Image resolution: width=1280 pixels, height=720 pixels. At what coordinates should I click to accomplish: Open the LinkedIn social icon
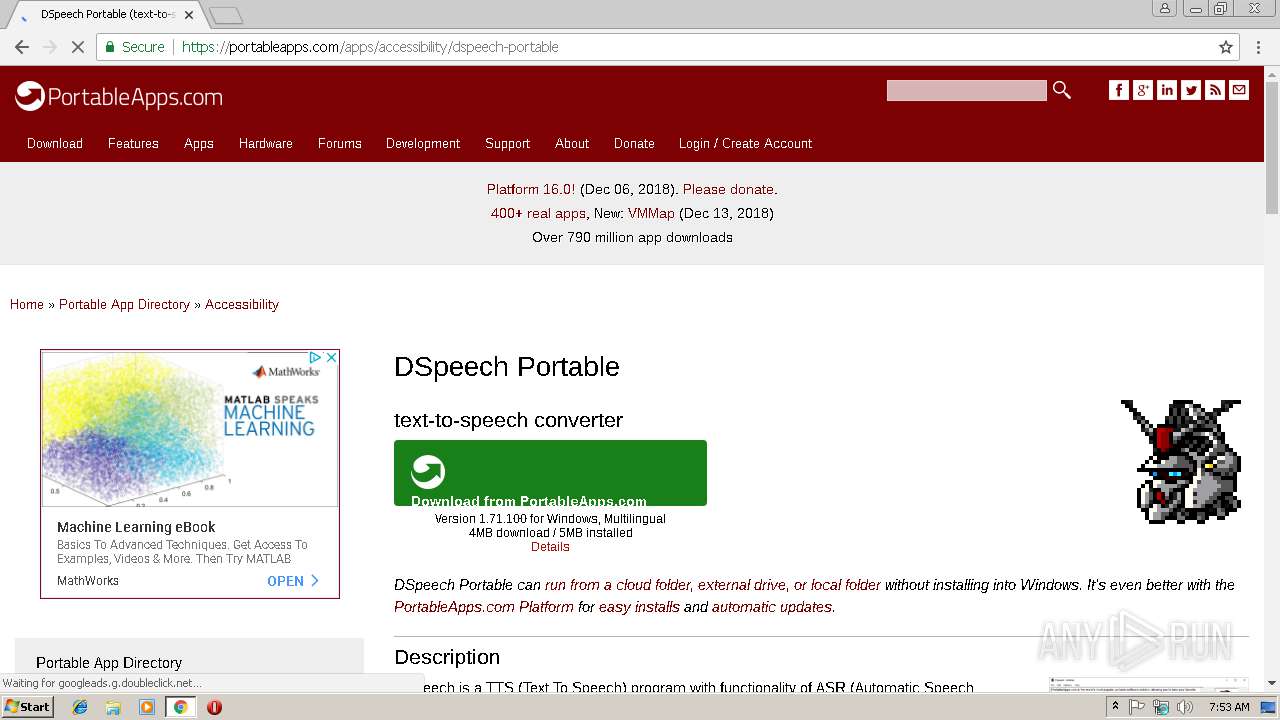pos(1167,90)
